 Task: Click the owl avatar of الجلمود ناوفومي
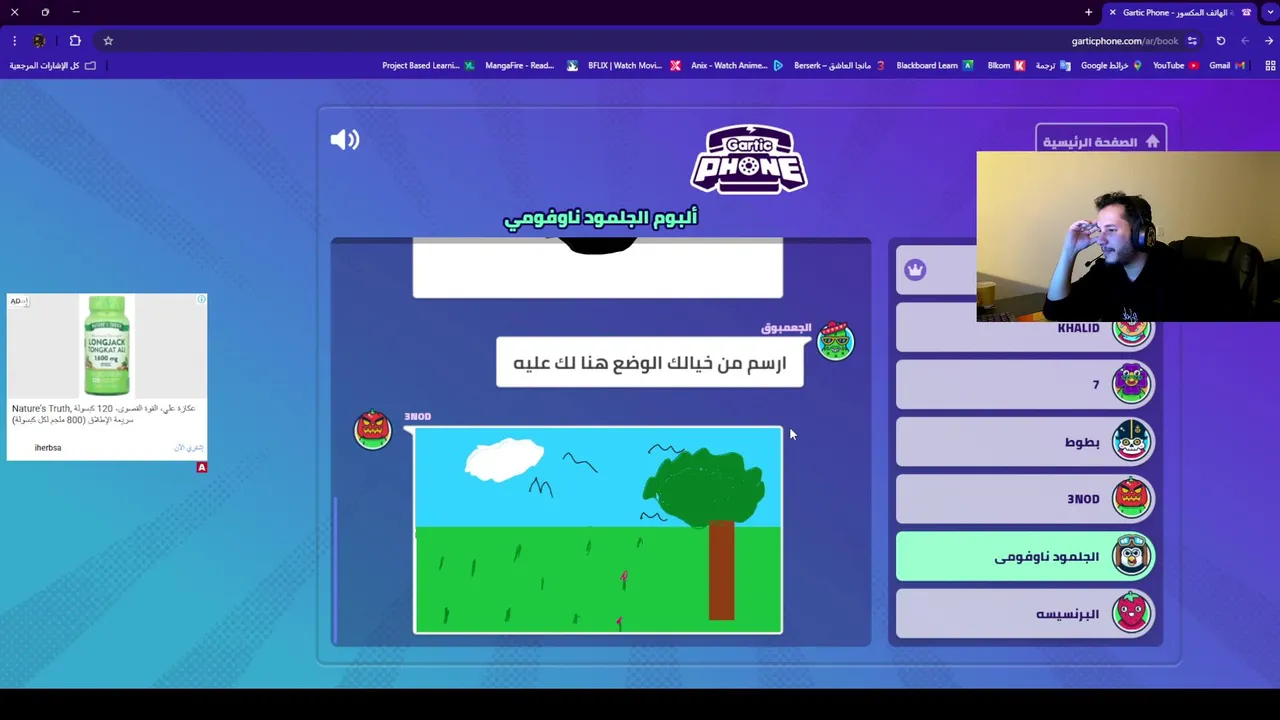[1131, 556]
